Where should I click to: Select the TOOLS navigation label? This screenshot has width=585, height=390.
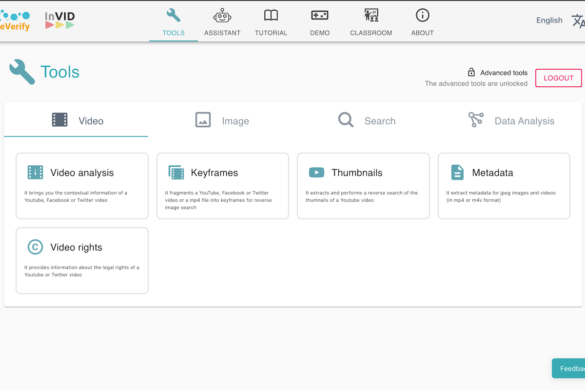coord(173,33)
